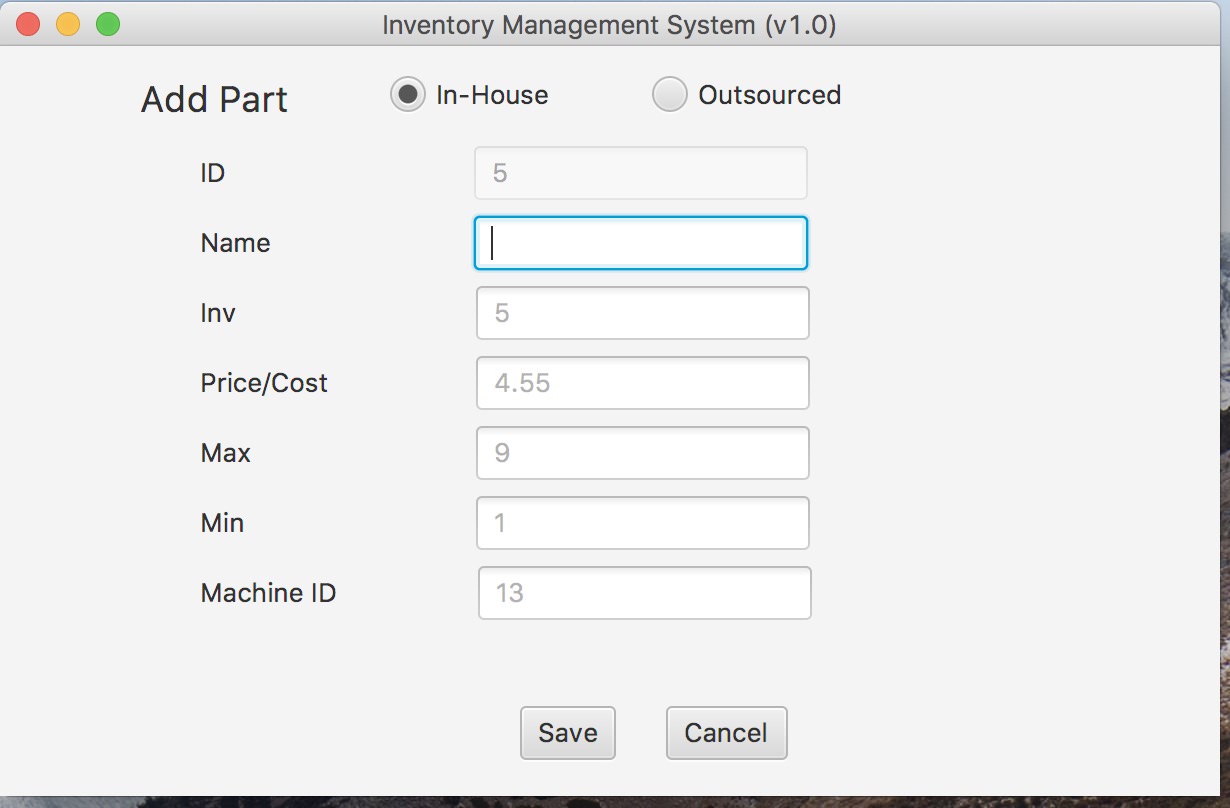
Task: Select the Price/Cost input box
Action: click(x=642, y=383)
